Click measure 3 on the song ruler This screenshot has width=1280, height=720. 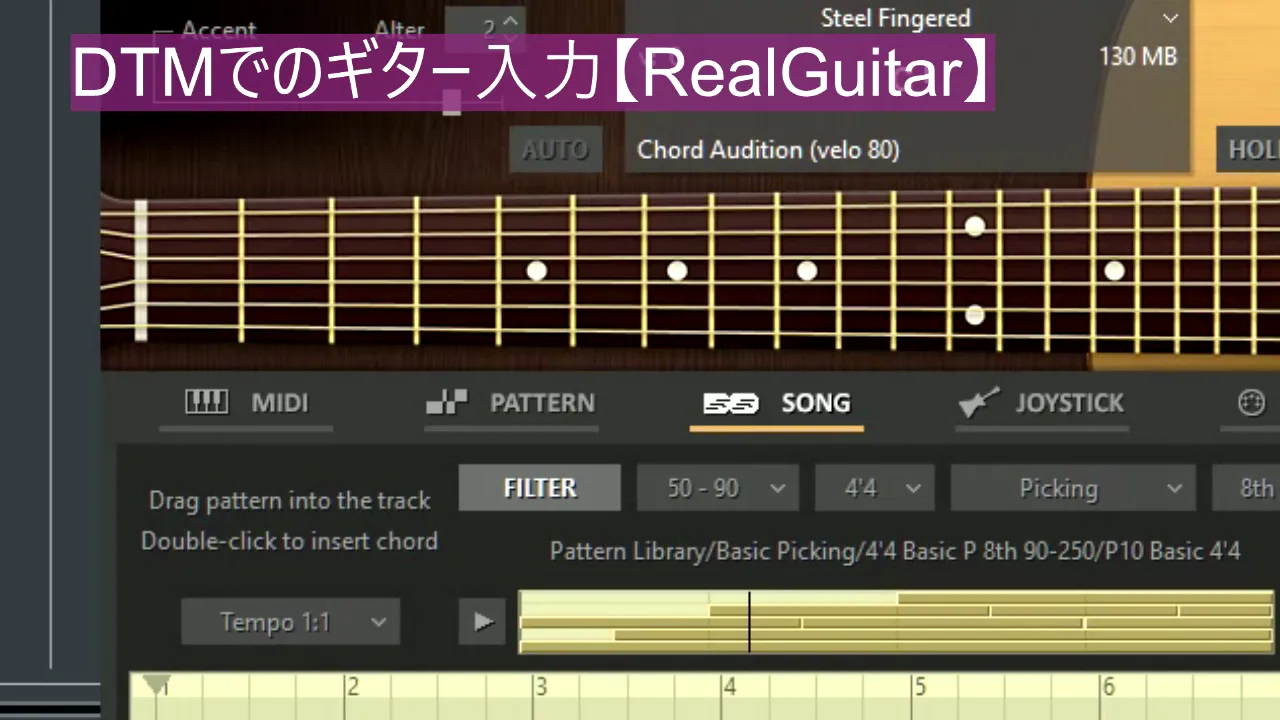[x=541, y=687]
